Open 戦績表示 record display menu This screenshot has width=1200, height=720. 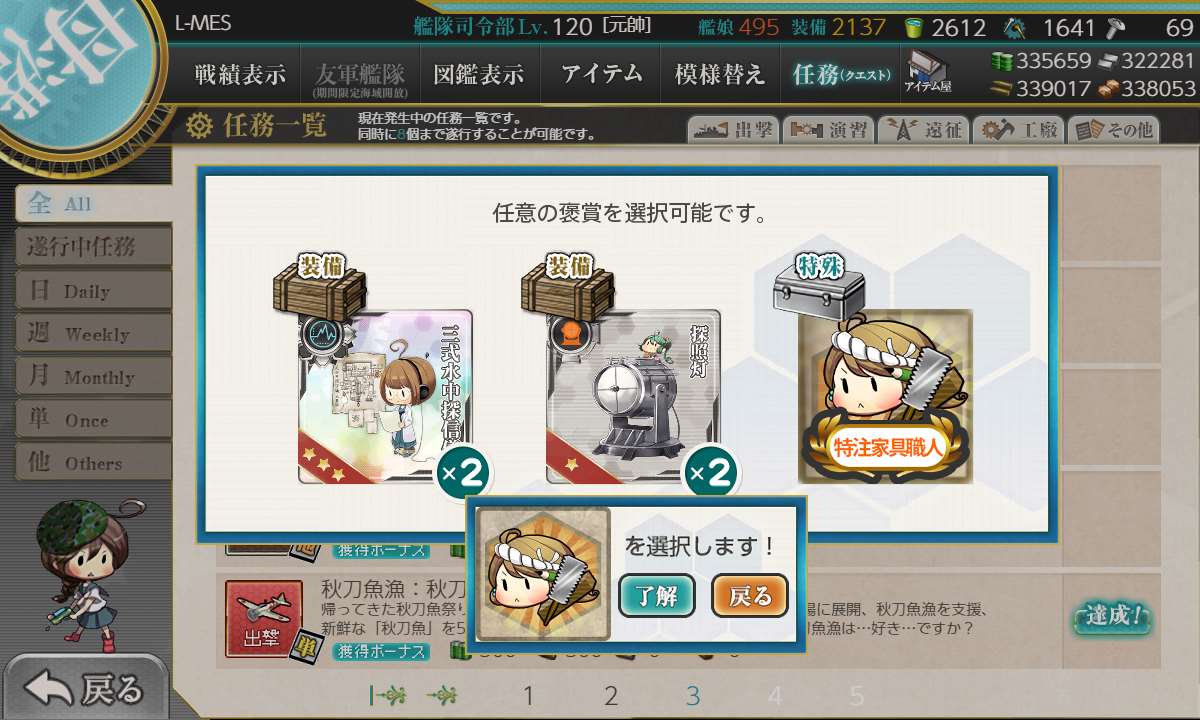click(240, 74)
